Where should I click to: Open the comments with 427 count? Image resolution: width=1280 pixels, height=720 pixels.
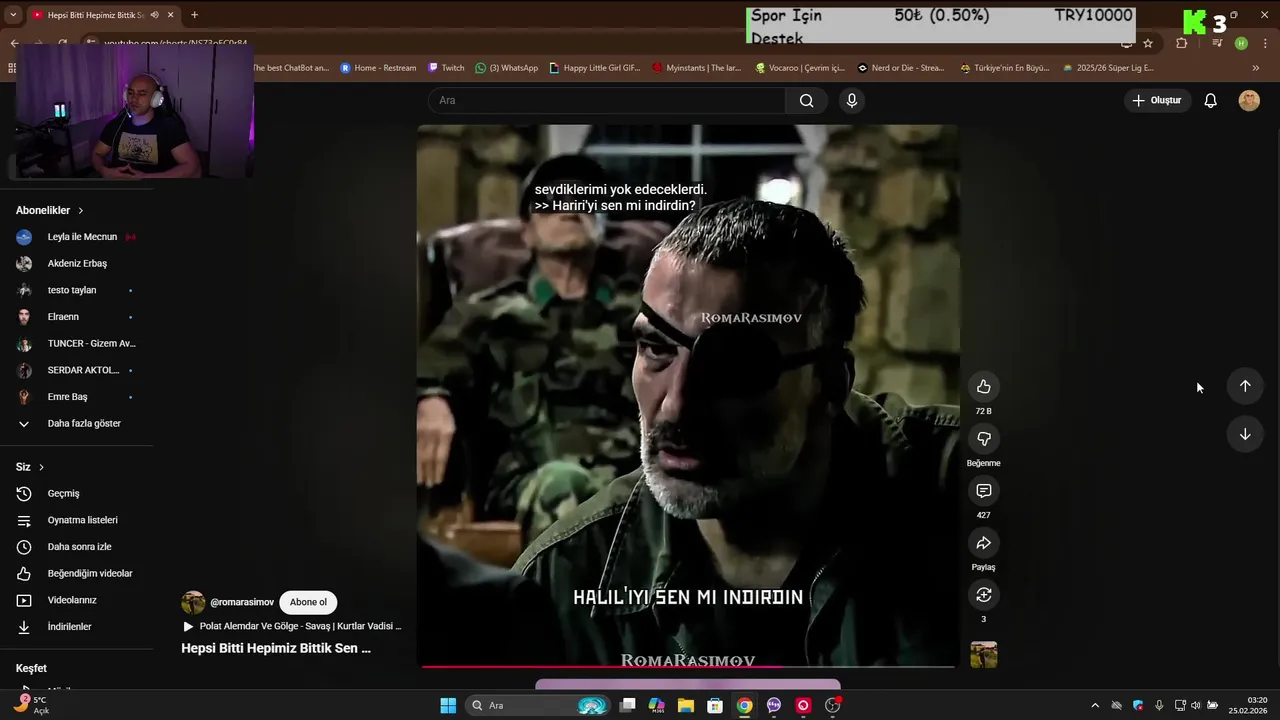(984, 491)
